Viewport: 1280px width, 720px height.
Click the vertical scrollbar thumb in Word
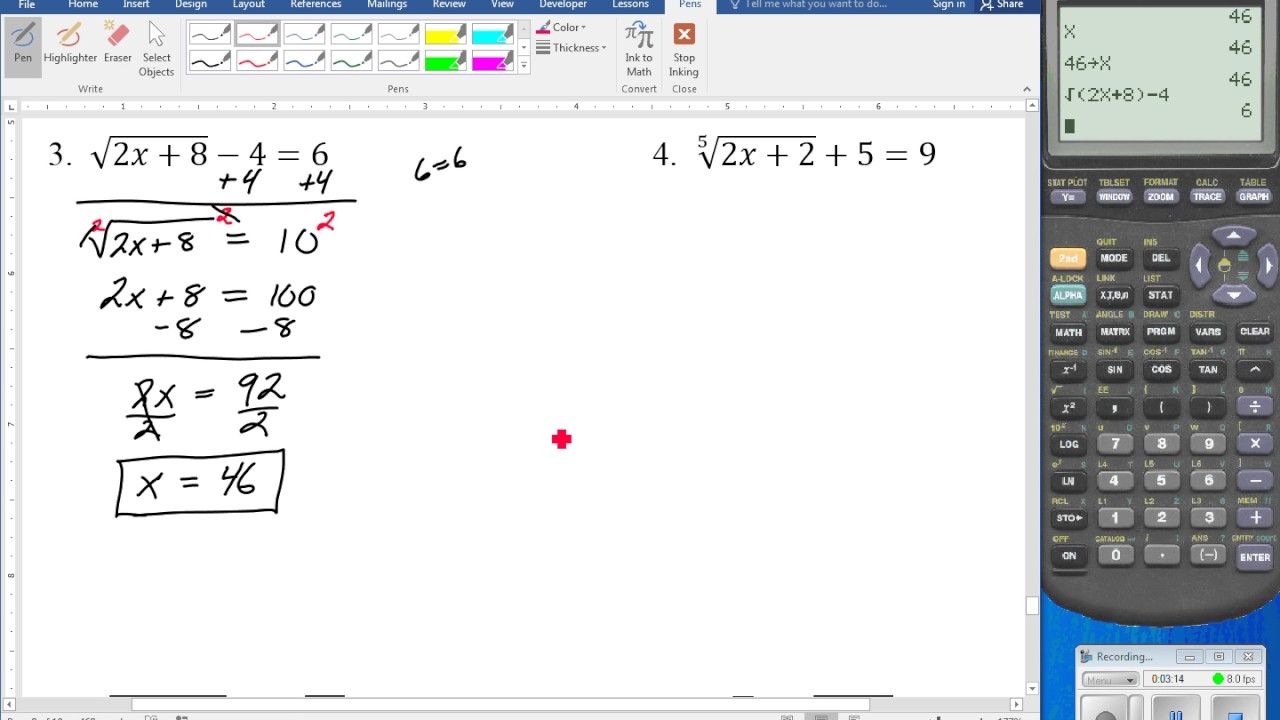[1032, 605]
